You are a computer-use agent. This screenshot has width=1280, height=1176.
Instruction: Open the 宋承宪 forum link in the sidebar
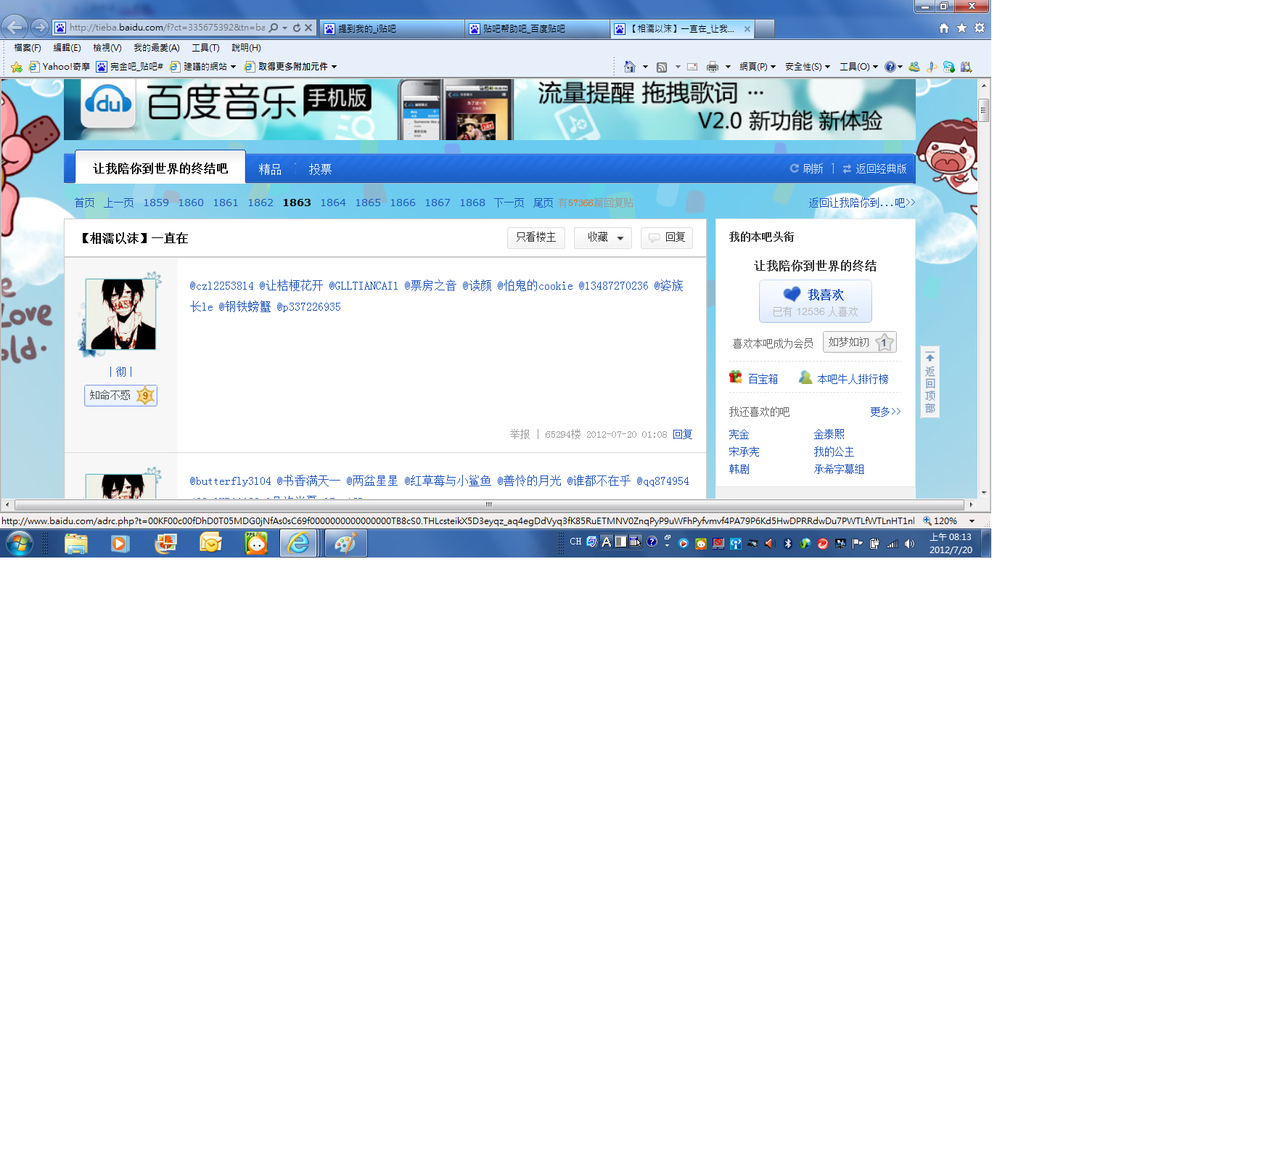point(744,452)
